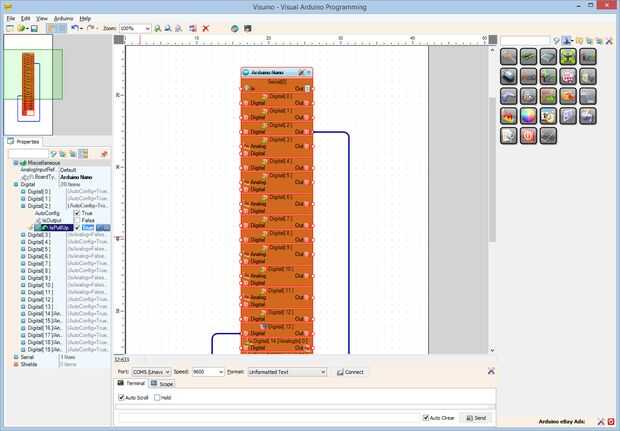Click the green Zoom In magnifier

157,28
